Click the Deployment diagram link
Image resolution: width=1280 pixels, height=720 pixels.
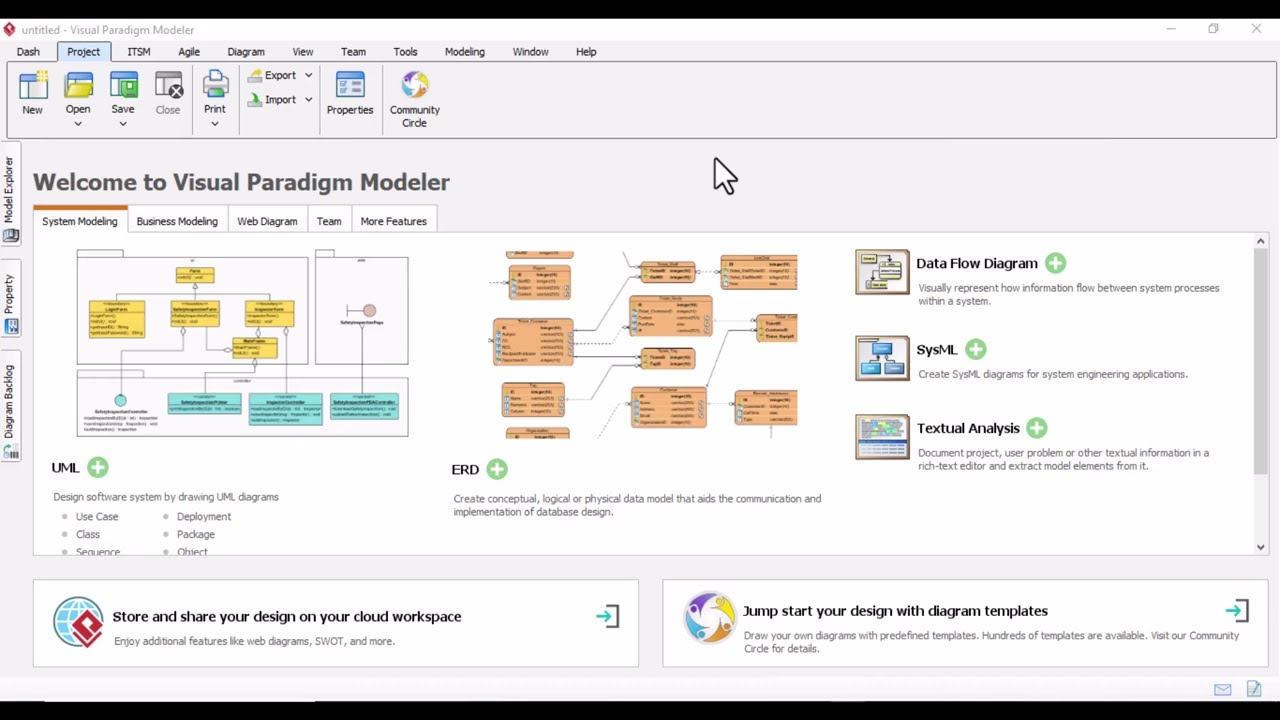coord(204,517)
